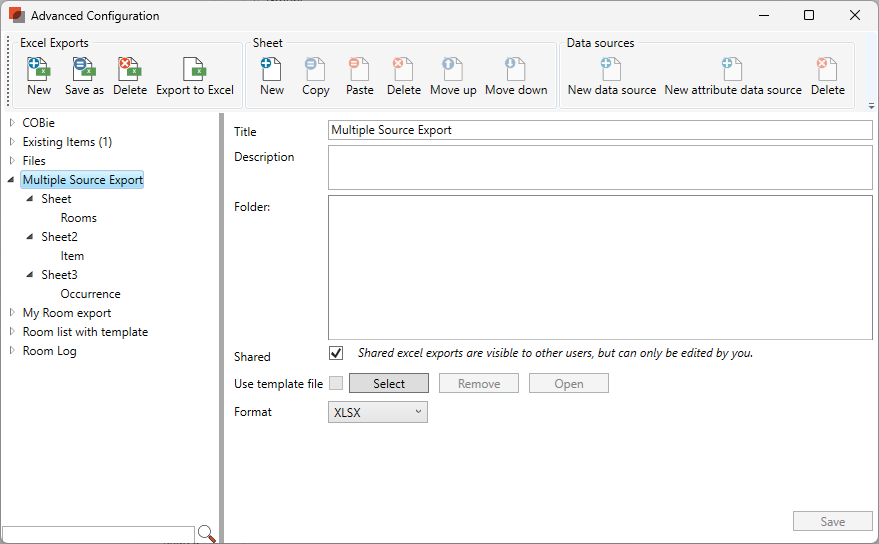This screenshot has width=879, height=544.
Task: Uncheck the Shared checkbox
Action: (336, 353)
